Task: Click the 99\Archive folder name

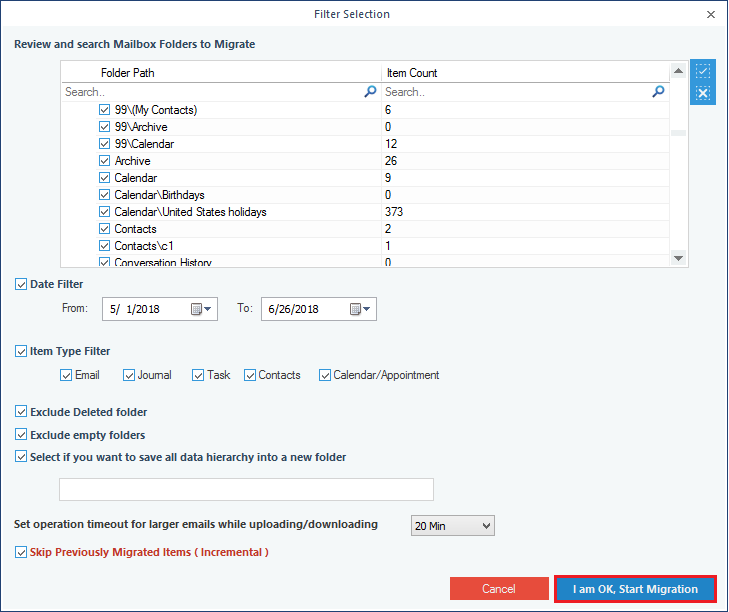Action: click(141, 127)
